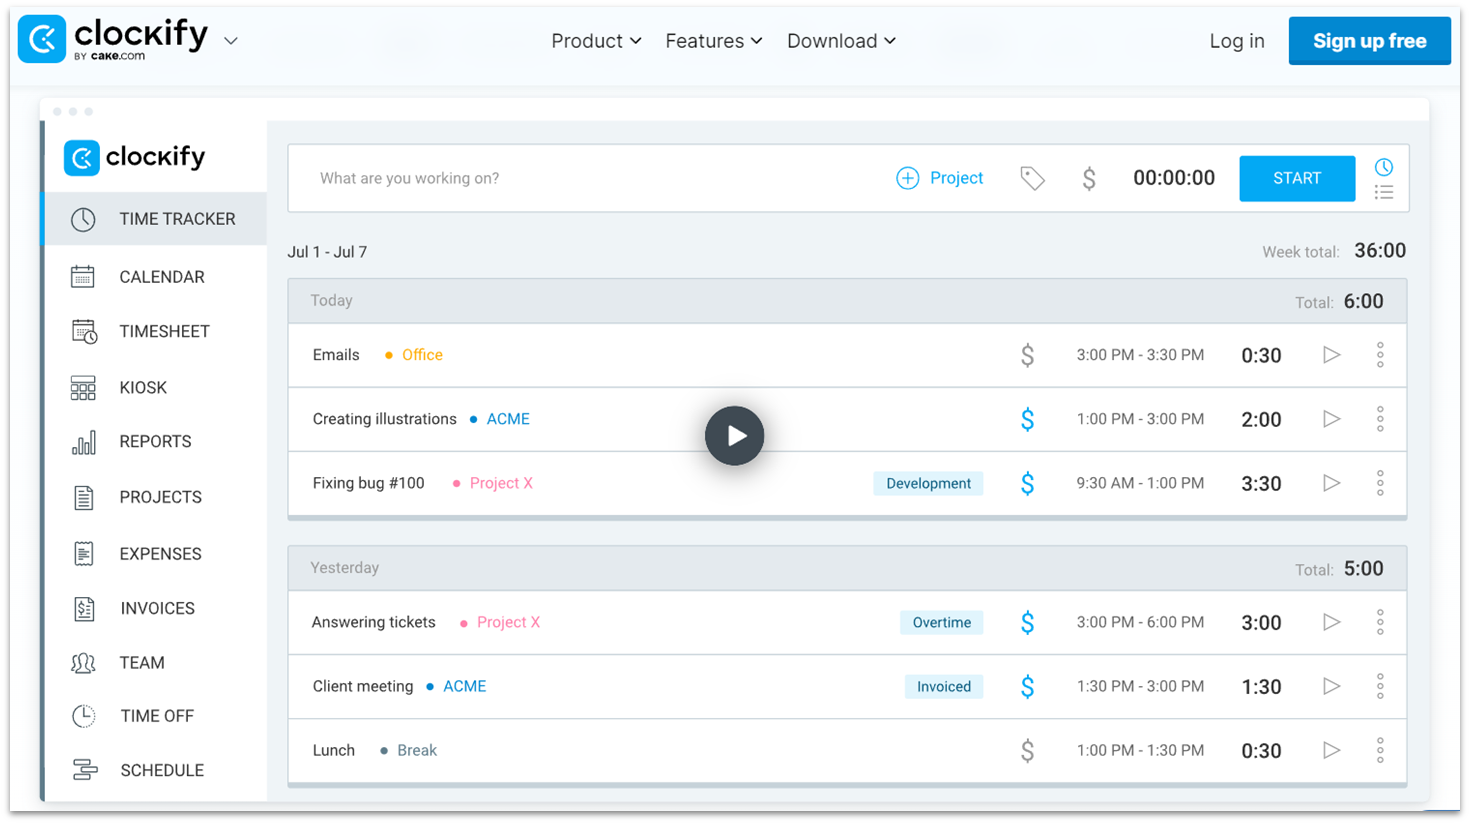1470x824 pixels.
Task: Toggle billable dollar for Lunch entry
Action: pos(1027,750)
